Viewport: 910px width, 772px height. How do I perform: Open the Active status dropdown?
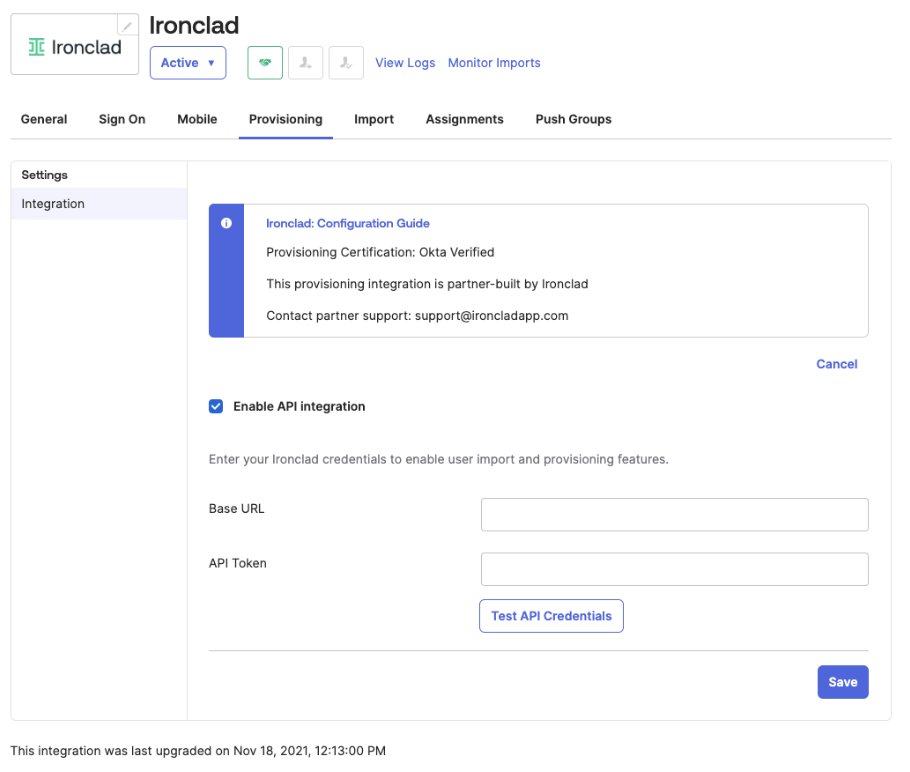coord(188,63)
